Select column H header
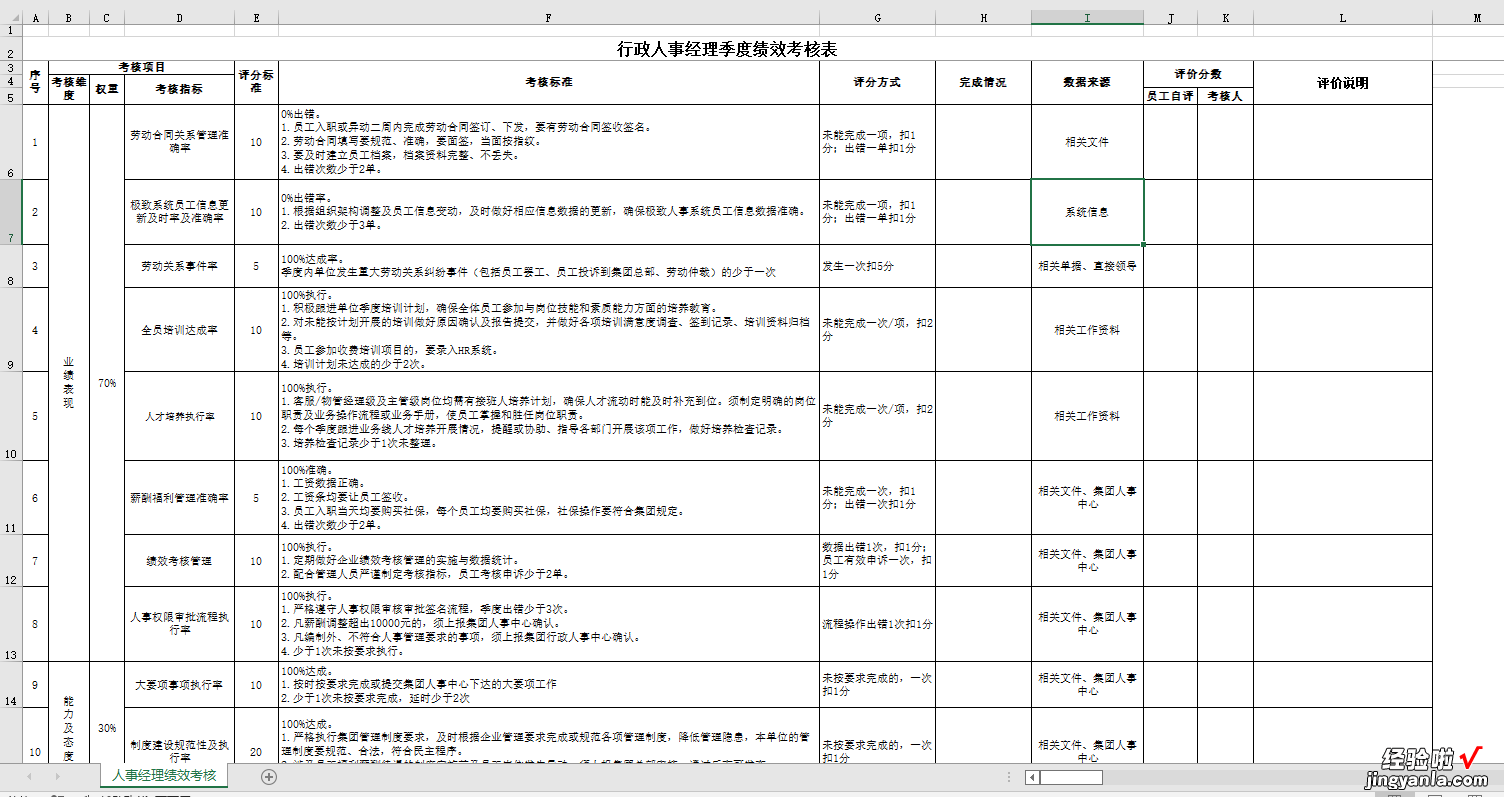This screenshot has width=1504, height=797. (x=983, y=17)
